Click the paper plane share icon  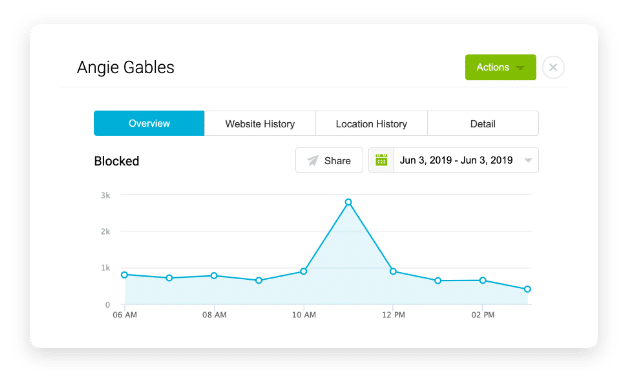313,161
